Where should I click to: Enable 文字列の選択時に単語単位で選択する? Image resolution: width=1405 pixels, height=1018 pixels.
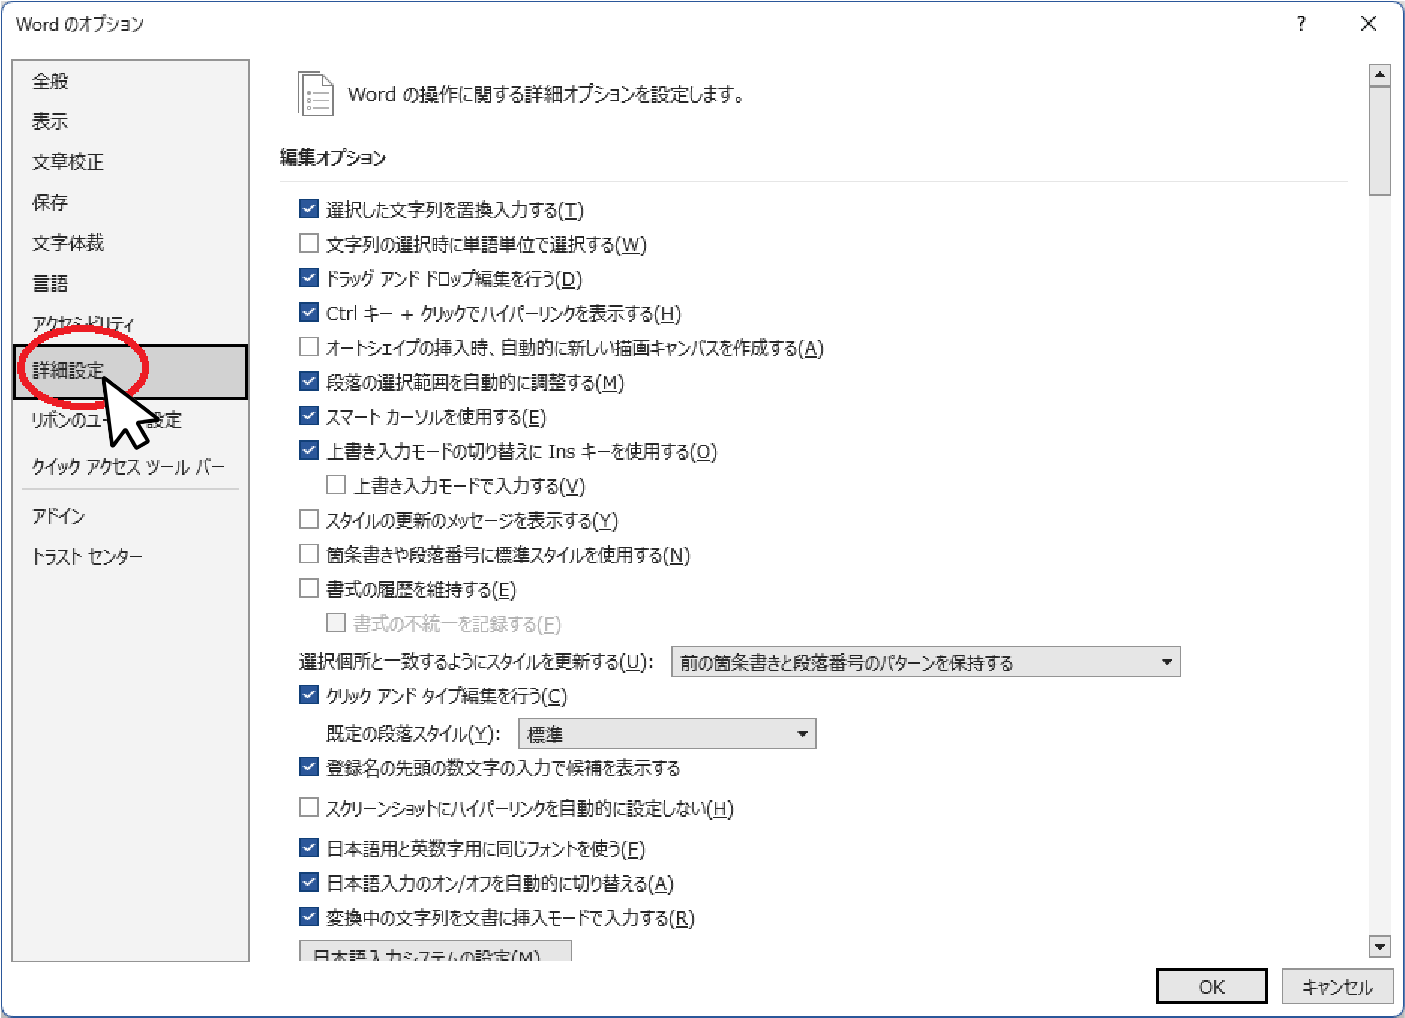[x=309, y=243]
